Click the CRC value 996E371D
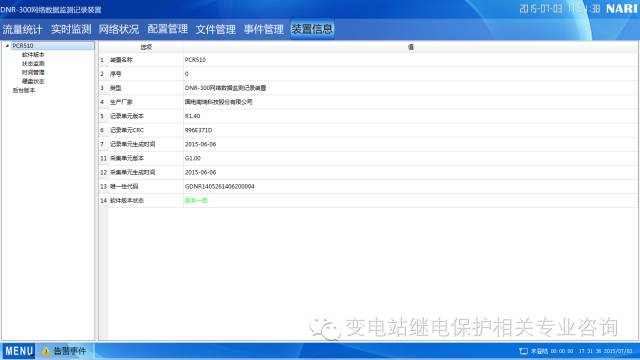This screenshot has height=360, width=640. pos(198,130)
